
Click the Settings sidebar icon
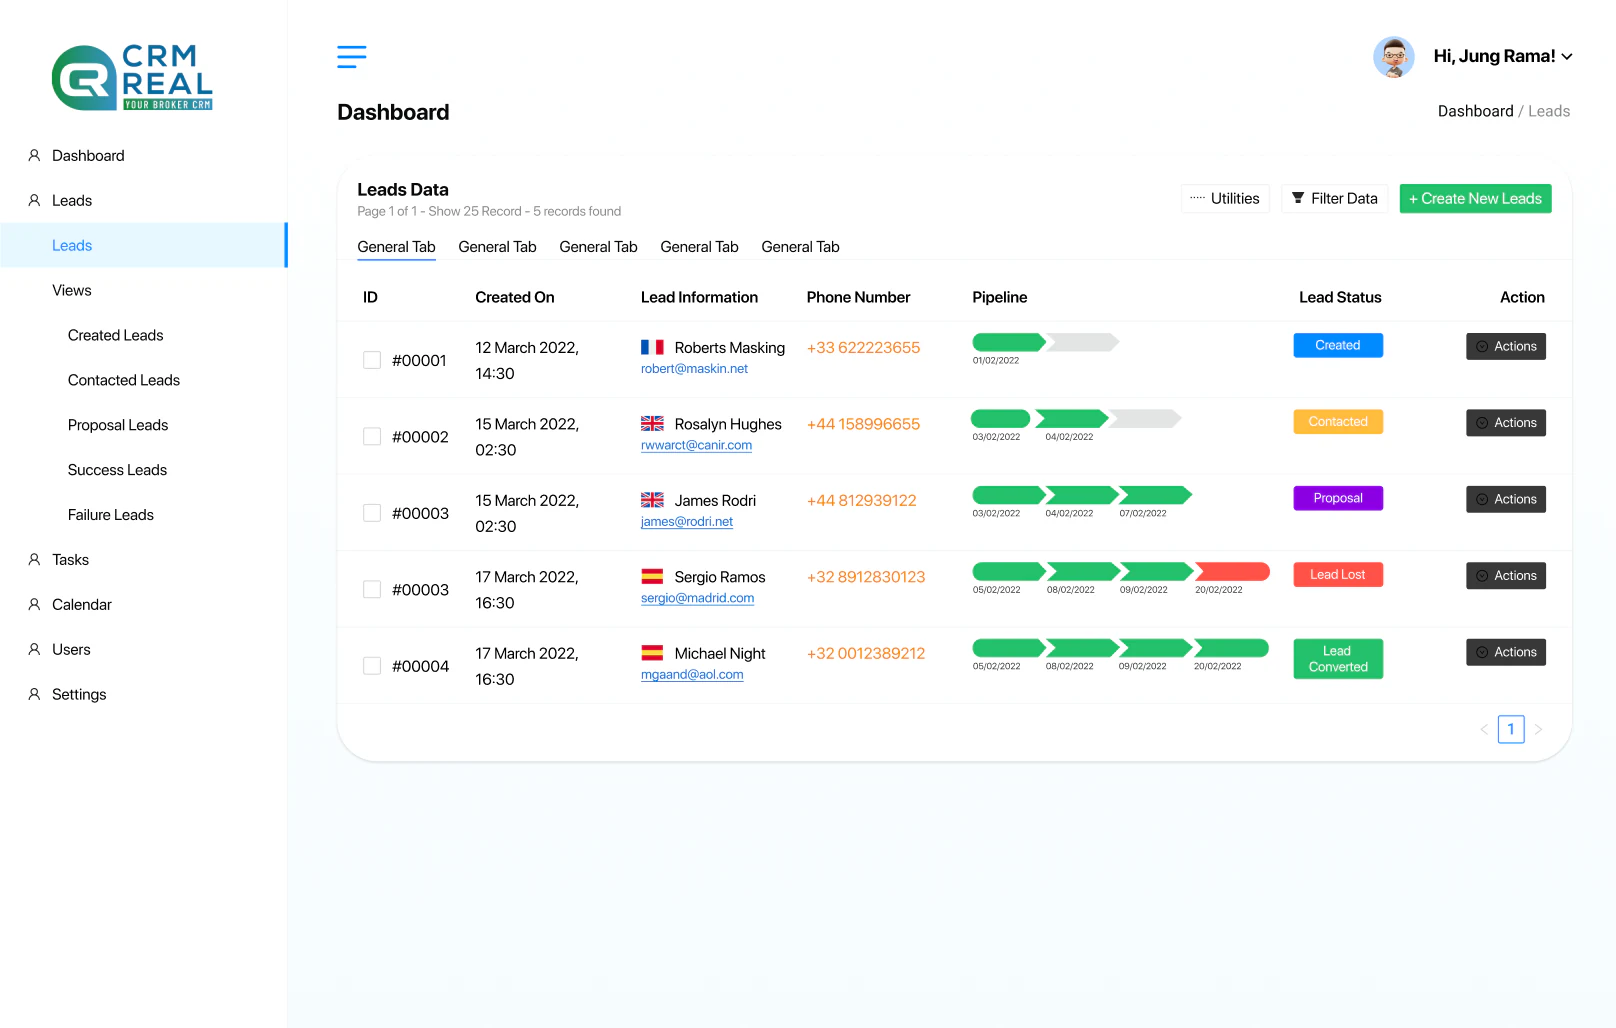click(34, 695)
